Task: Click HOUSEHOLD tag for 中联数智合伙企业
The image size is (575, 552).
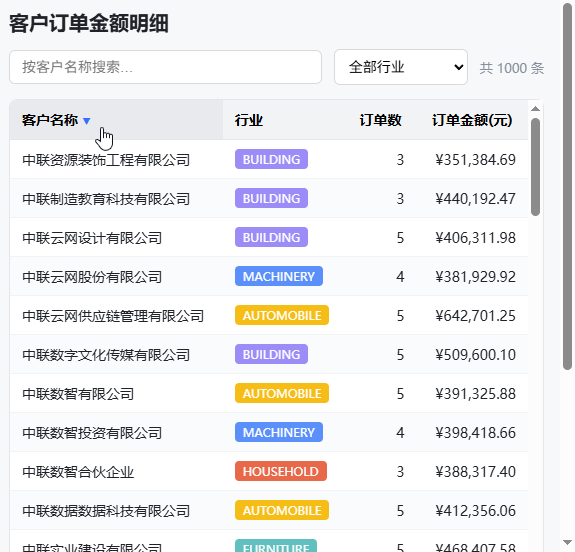Action: [x=281, y=471]
